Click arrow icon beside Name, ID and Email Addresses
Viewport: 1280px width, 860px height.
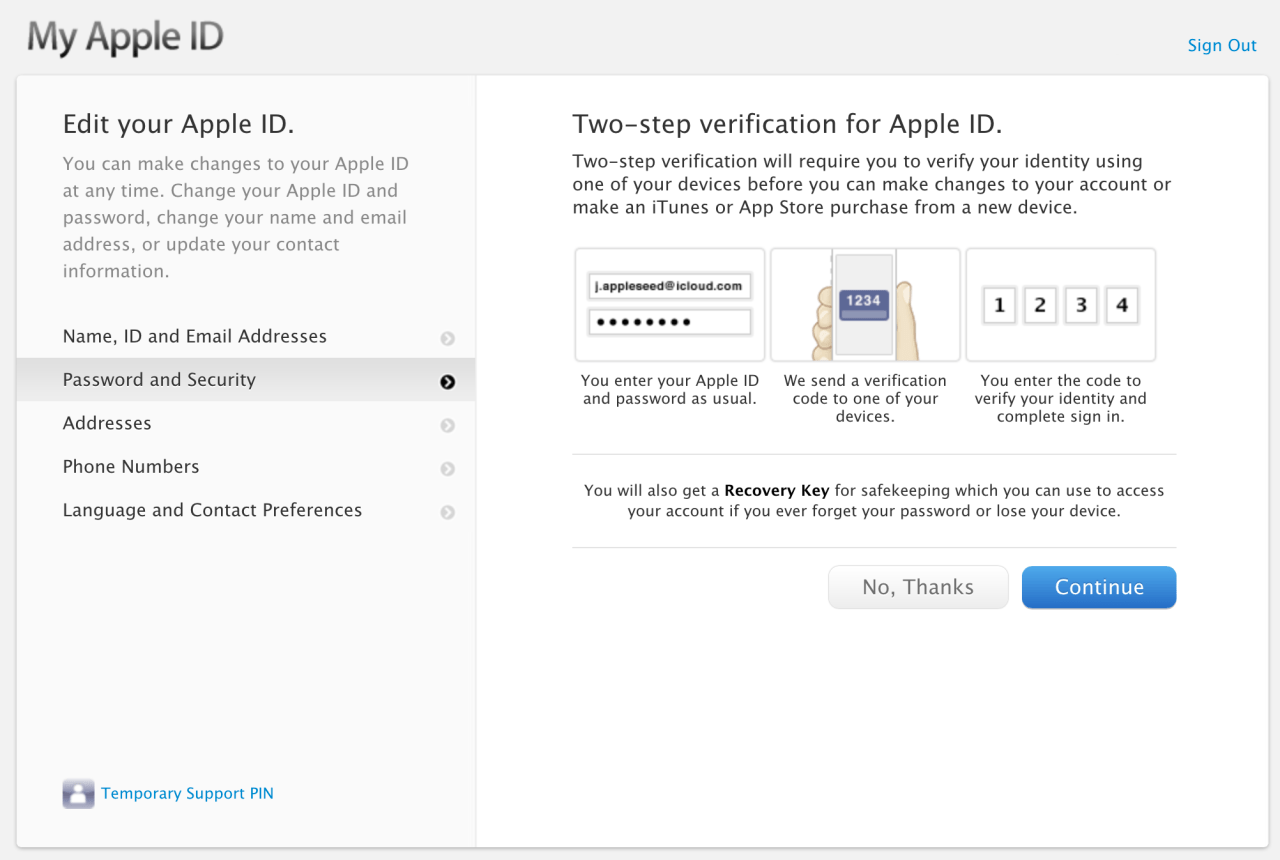tap(447, 339)
